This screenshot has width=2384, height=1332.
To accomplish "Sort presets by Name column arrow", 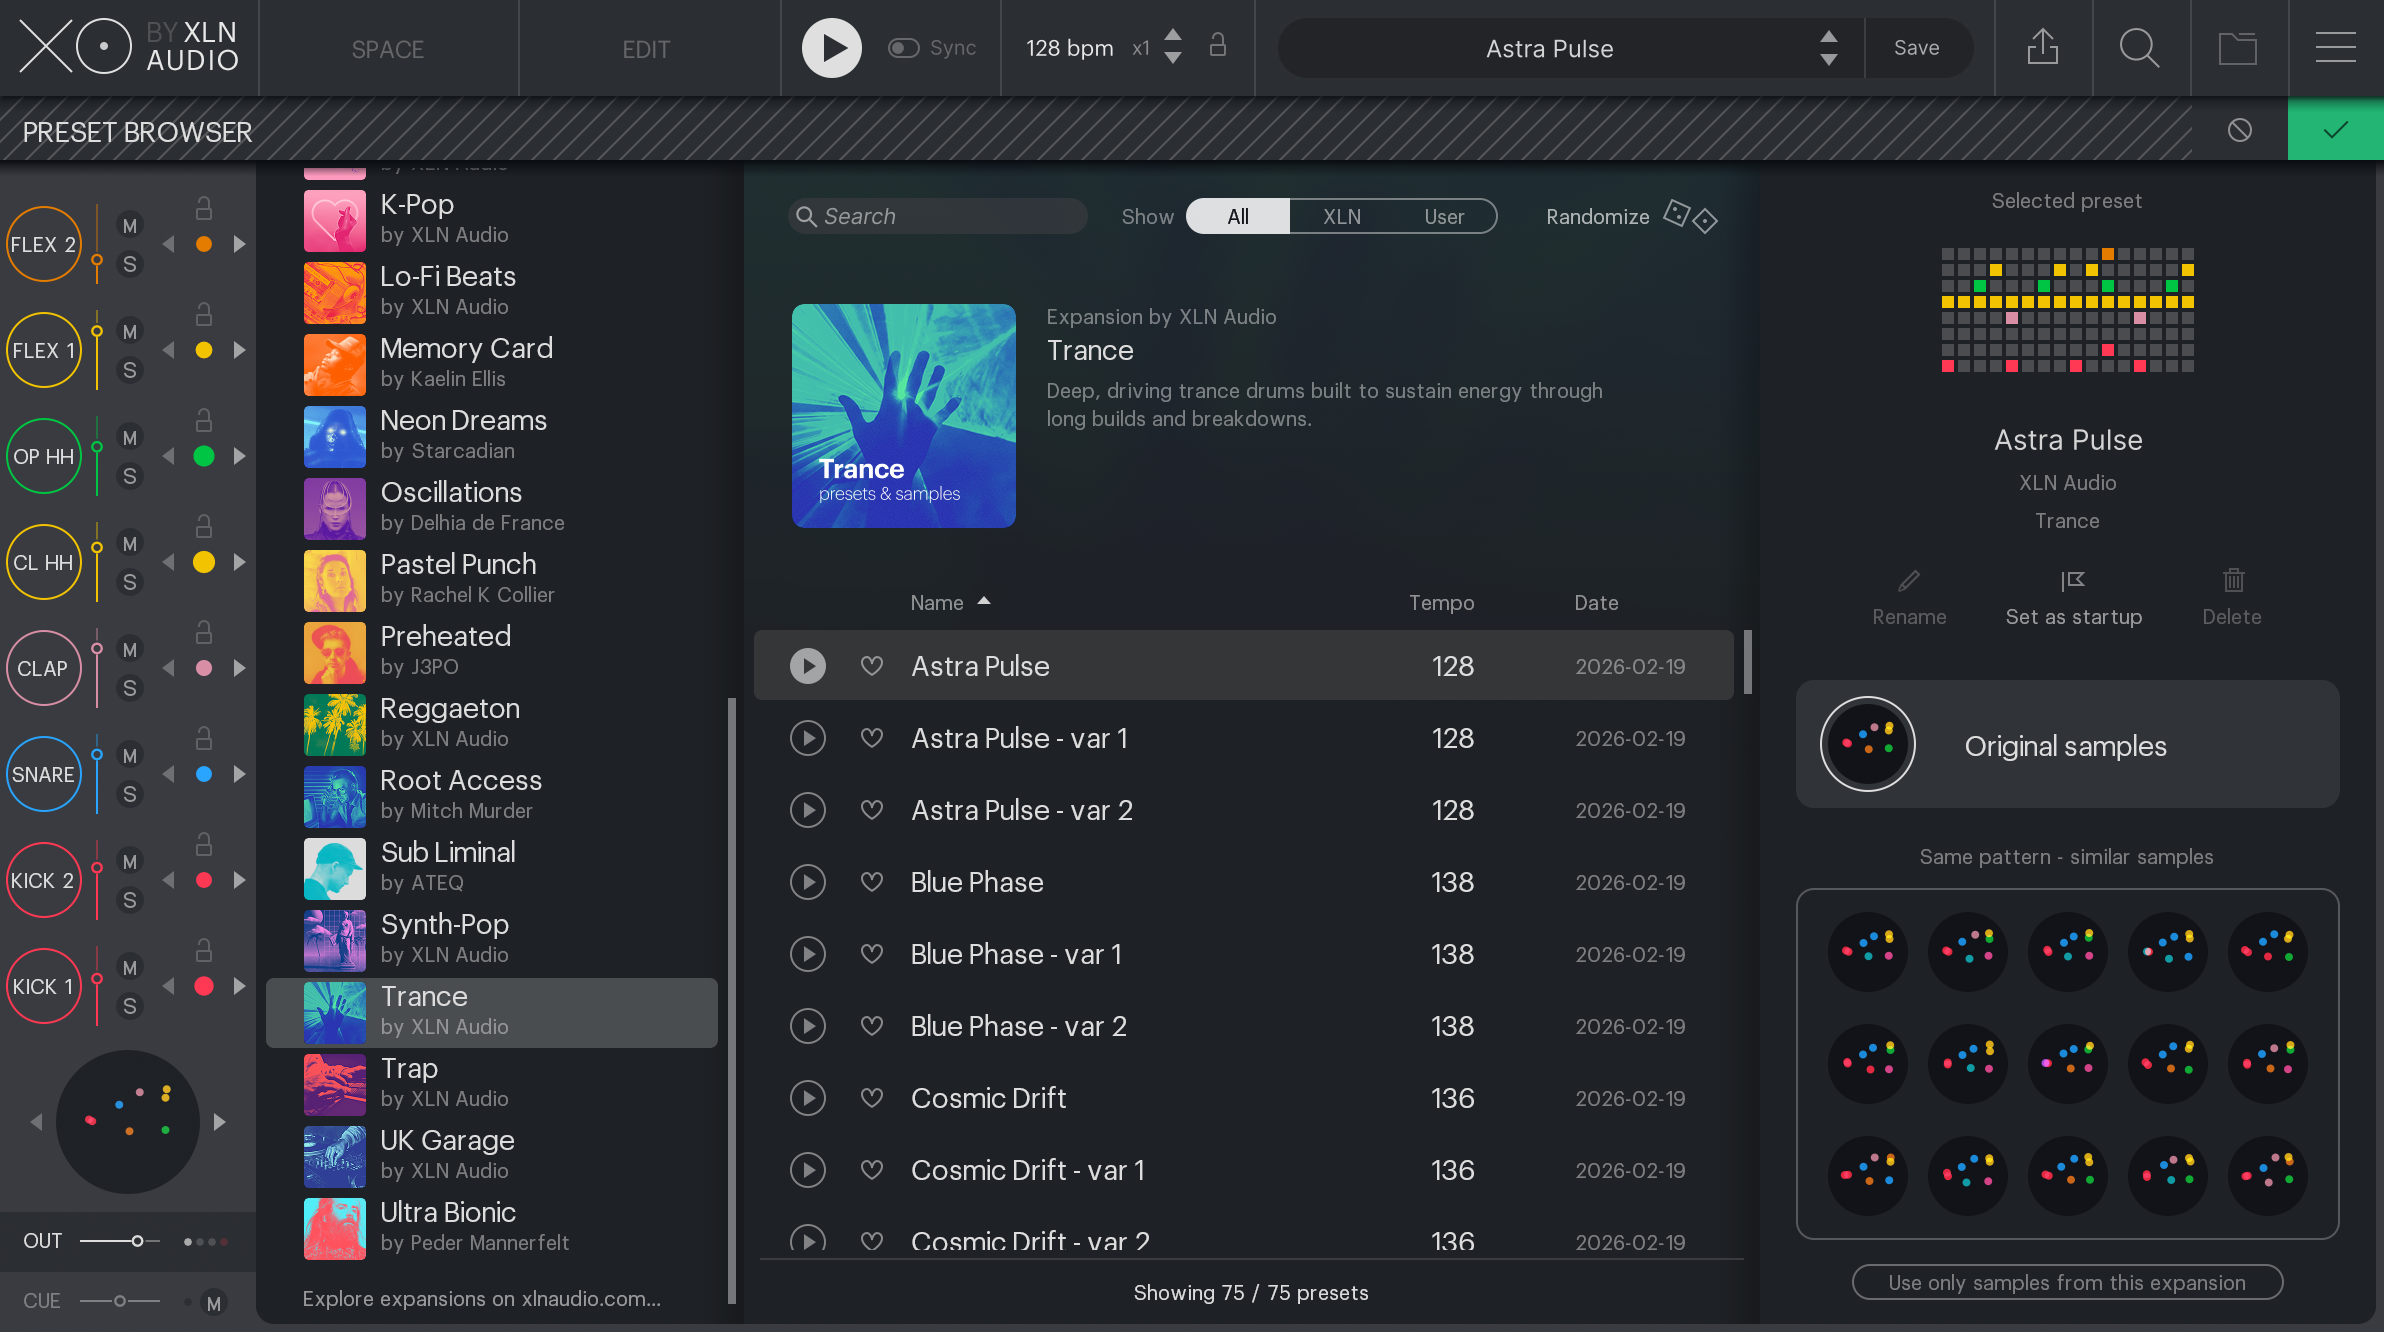I will click(x=984, y=601).
